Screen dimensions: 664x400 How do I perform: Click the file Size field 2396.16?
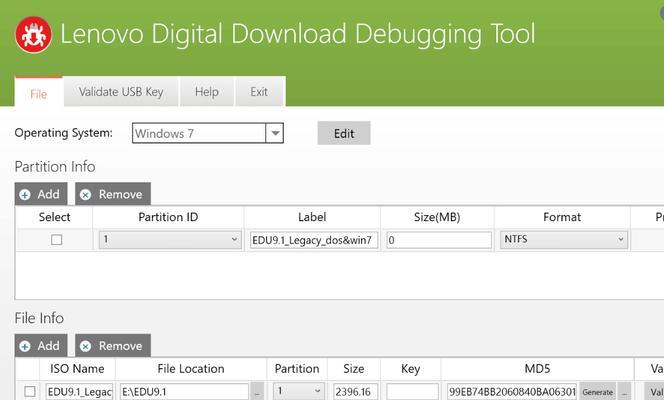click(355, 392)
